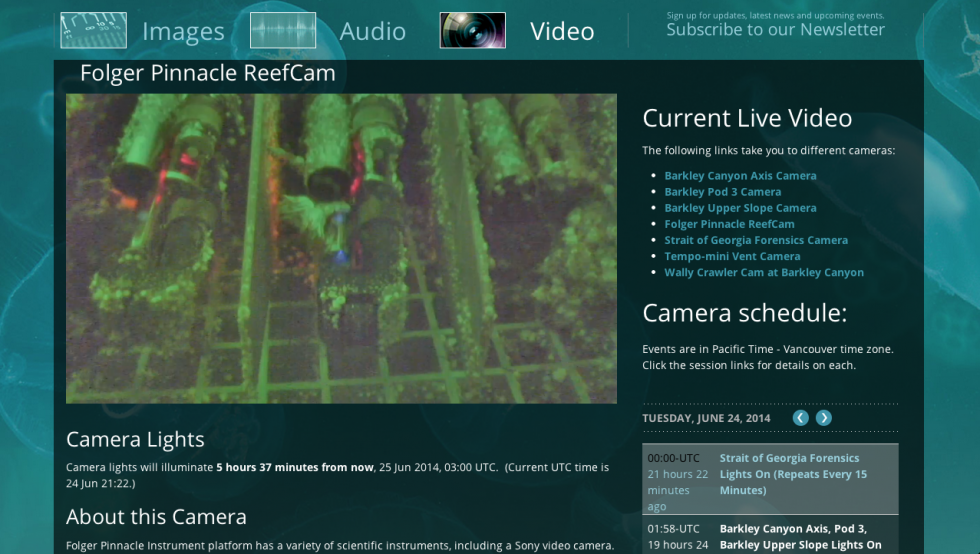Viewport: 980px width, 554px height.
Task: Open Barkley Pod 3 Camera link
Action: (x=722, y=192)
